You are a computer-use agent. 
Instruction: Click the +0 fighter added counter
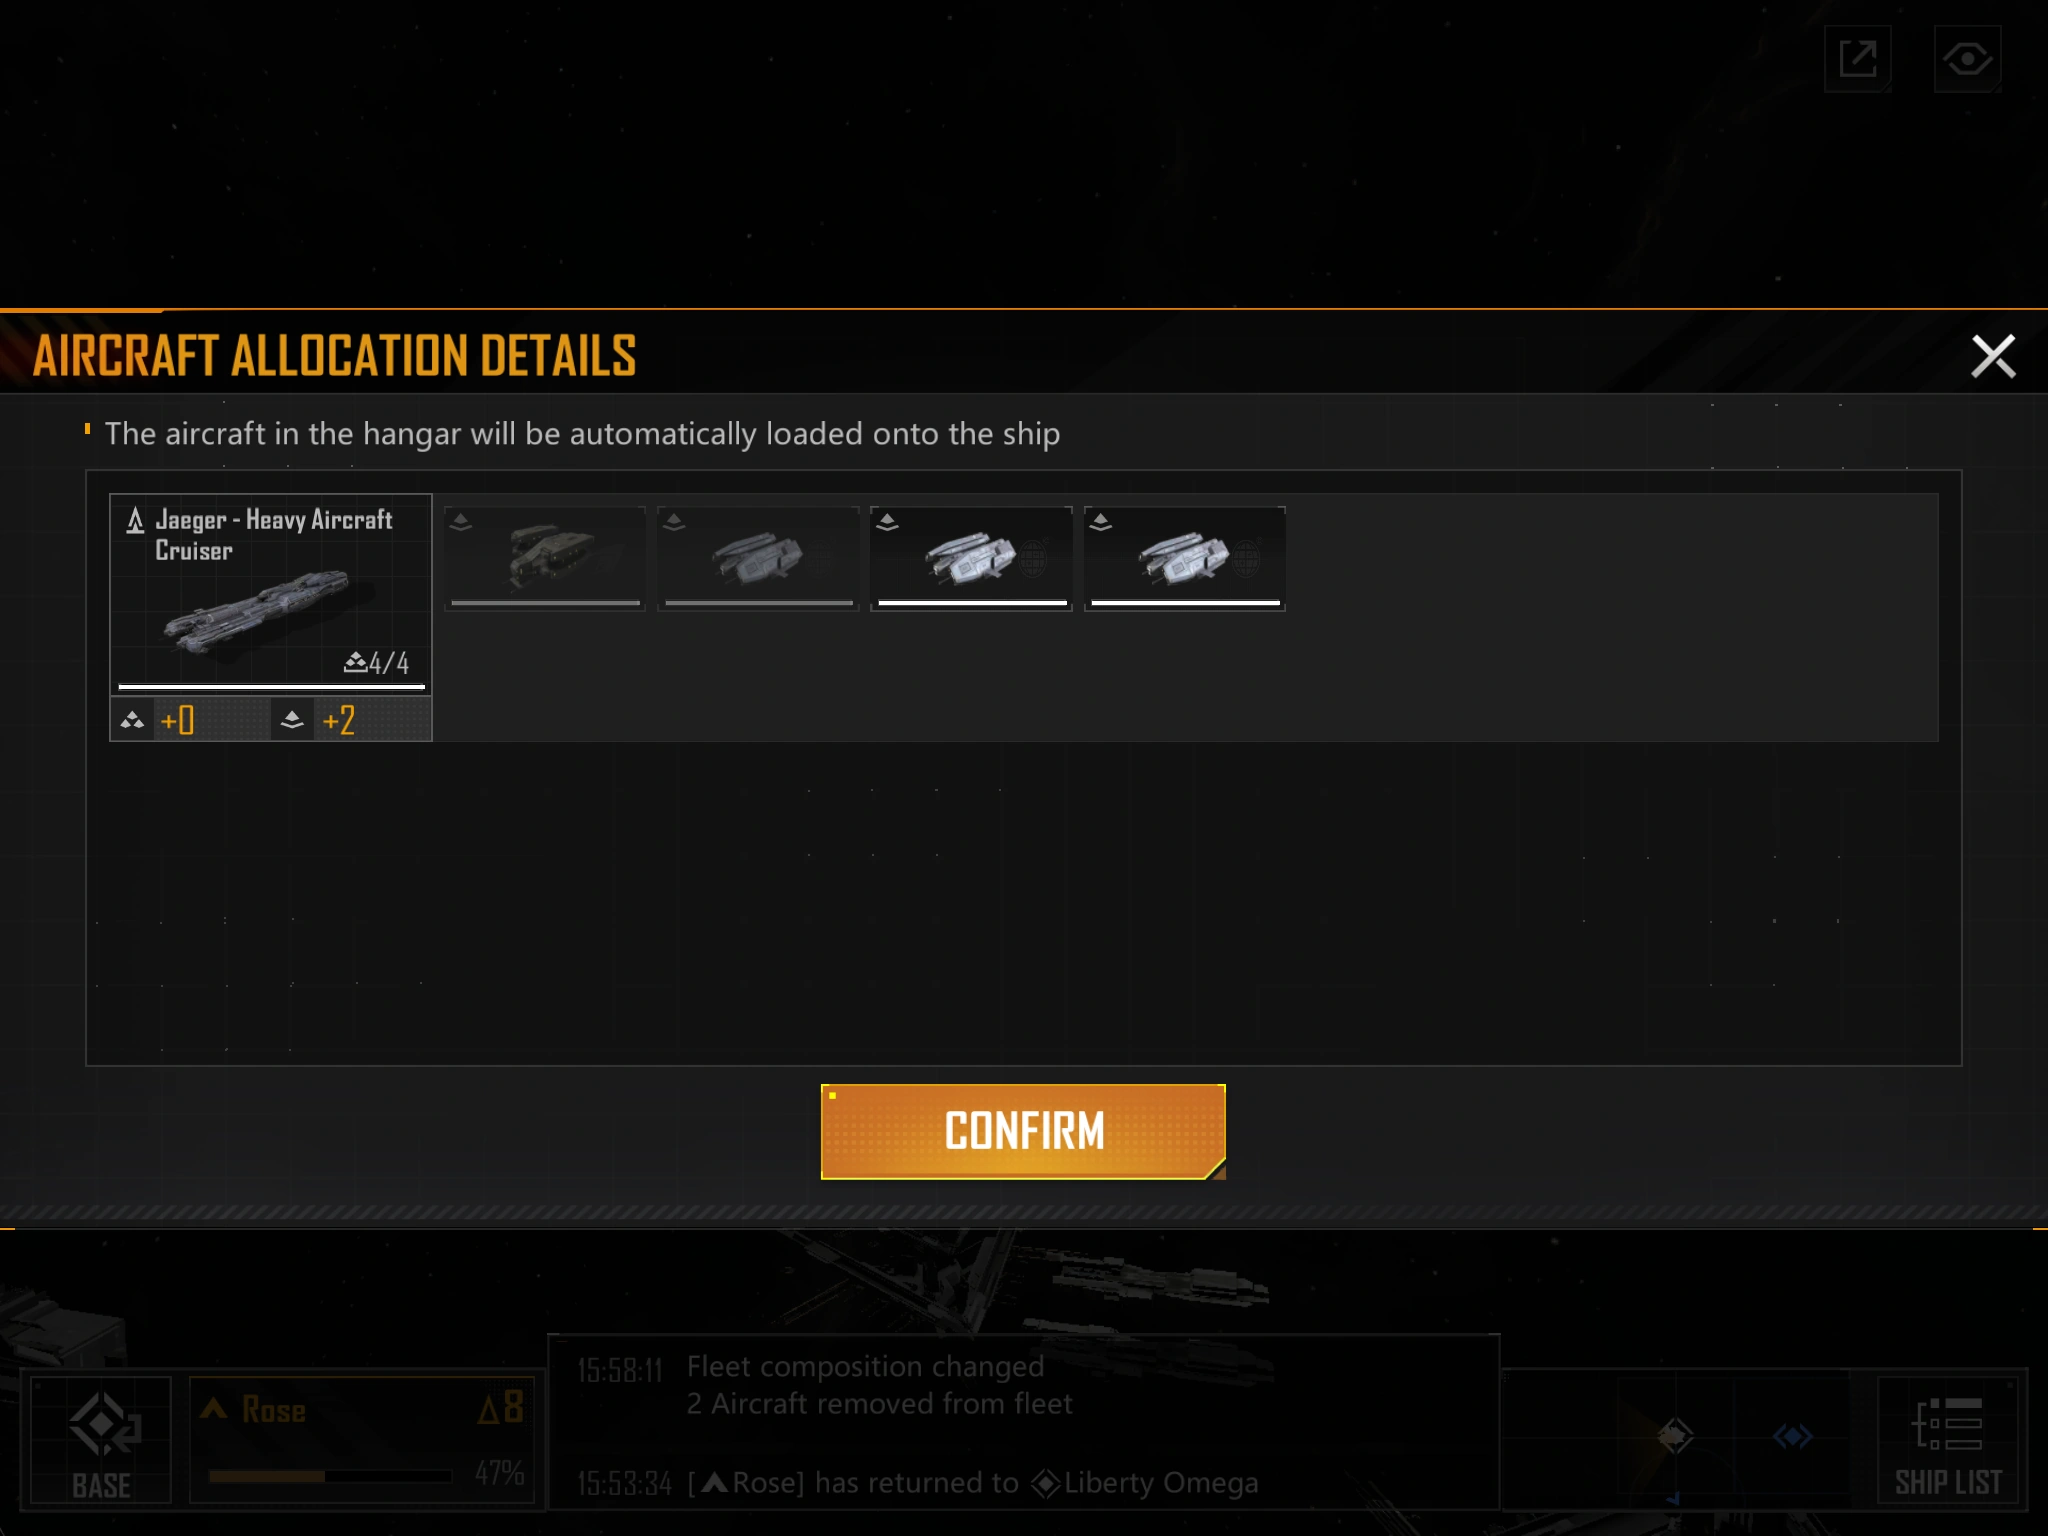click(178, 720)
